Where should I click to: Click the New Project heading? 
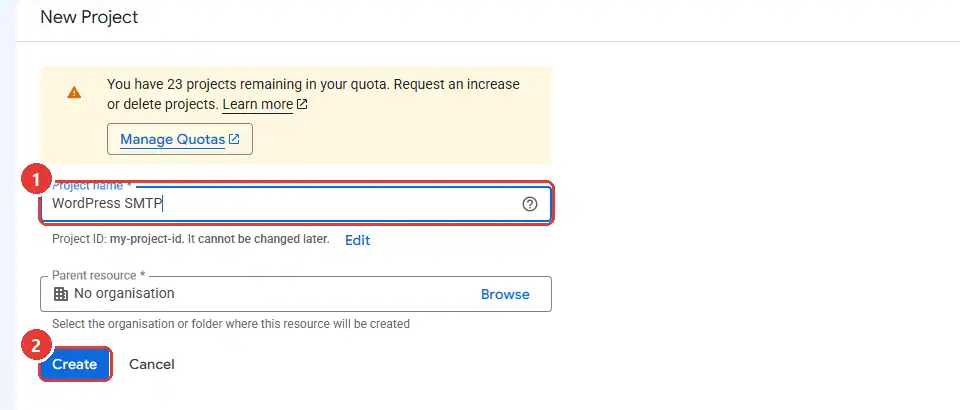(89, 17)
